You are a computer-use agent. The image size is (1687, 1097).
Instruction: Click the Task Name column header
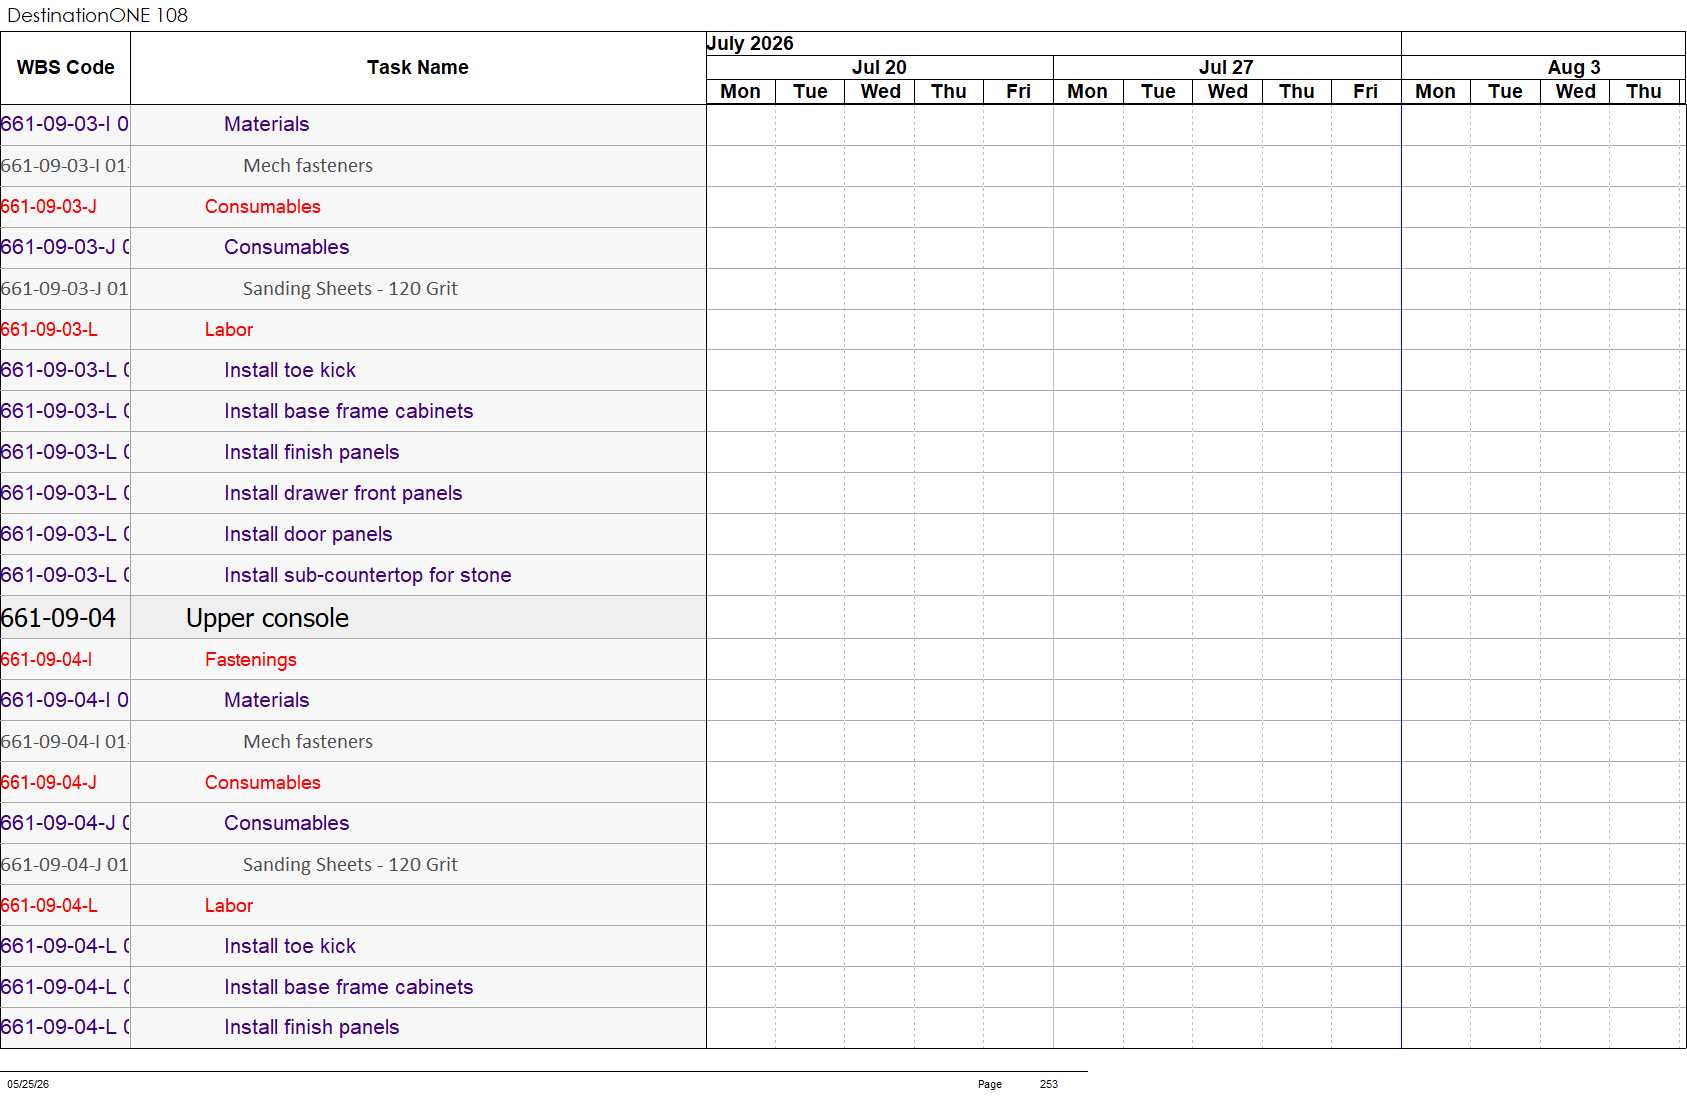(x=417, y=67)
